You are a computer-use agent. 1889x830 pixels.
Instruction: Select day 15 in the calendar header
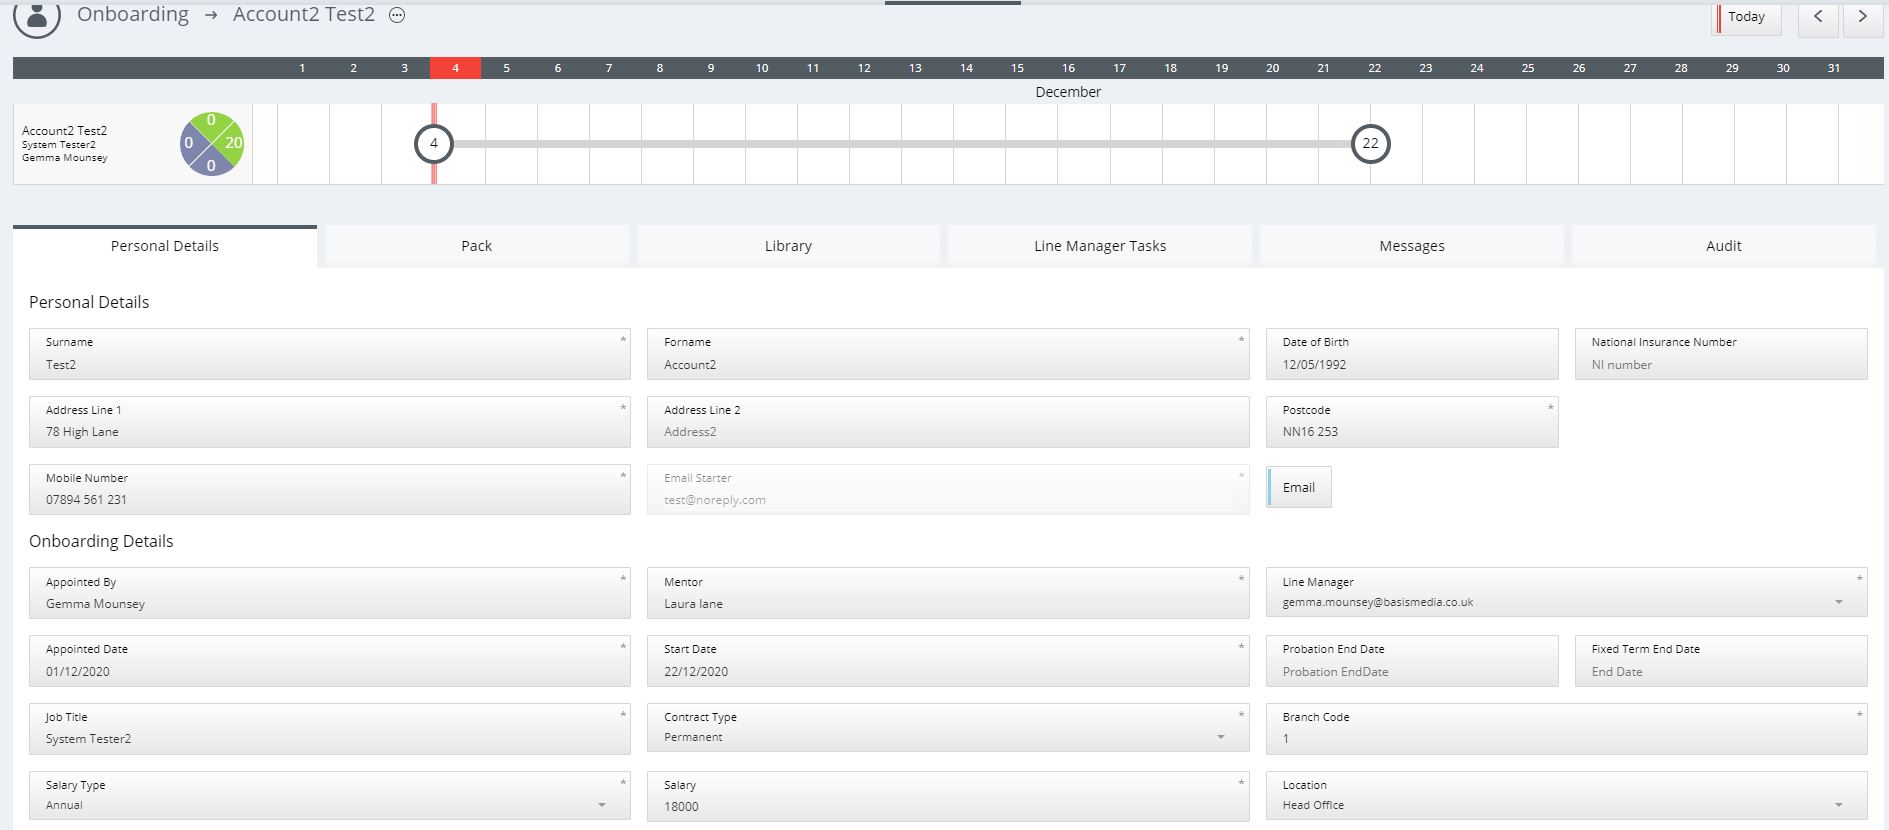coord(1017,68)
